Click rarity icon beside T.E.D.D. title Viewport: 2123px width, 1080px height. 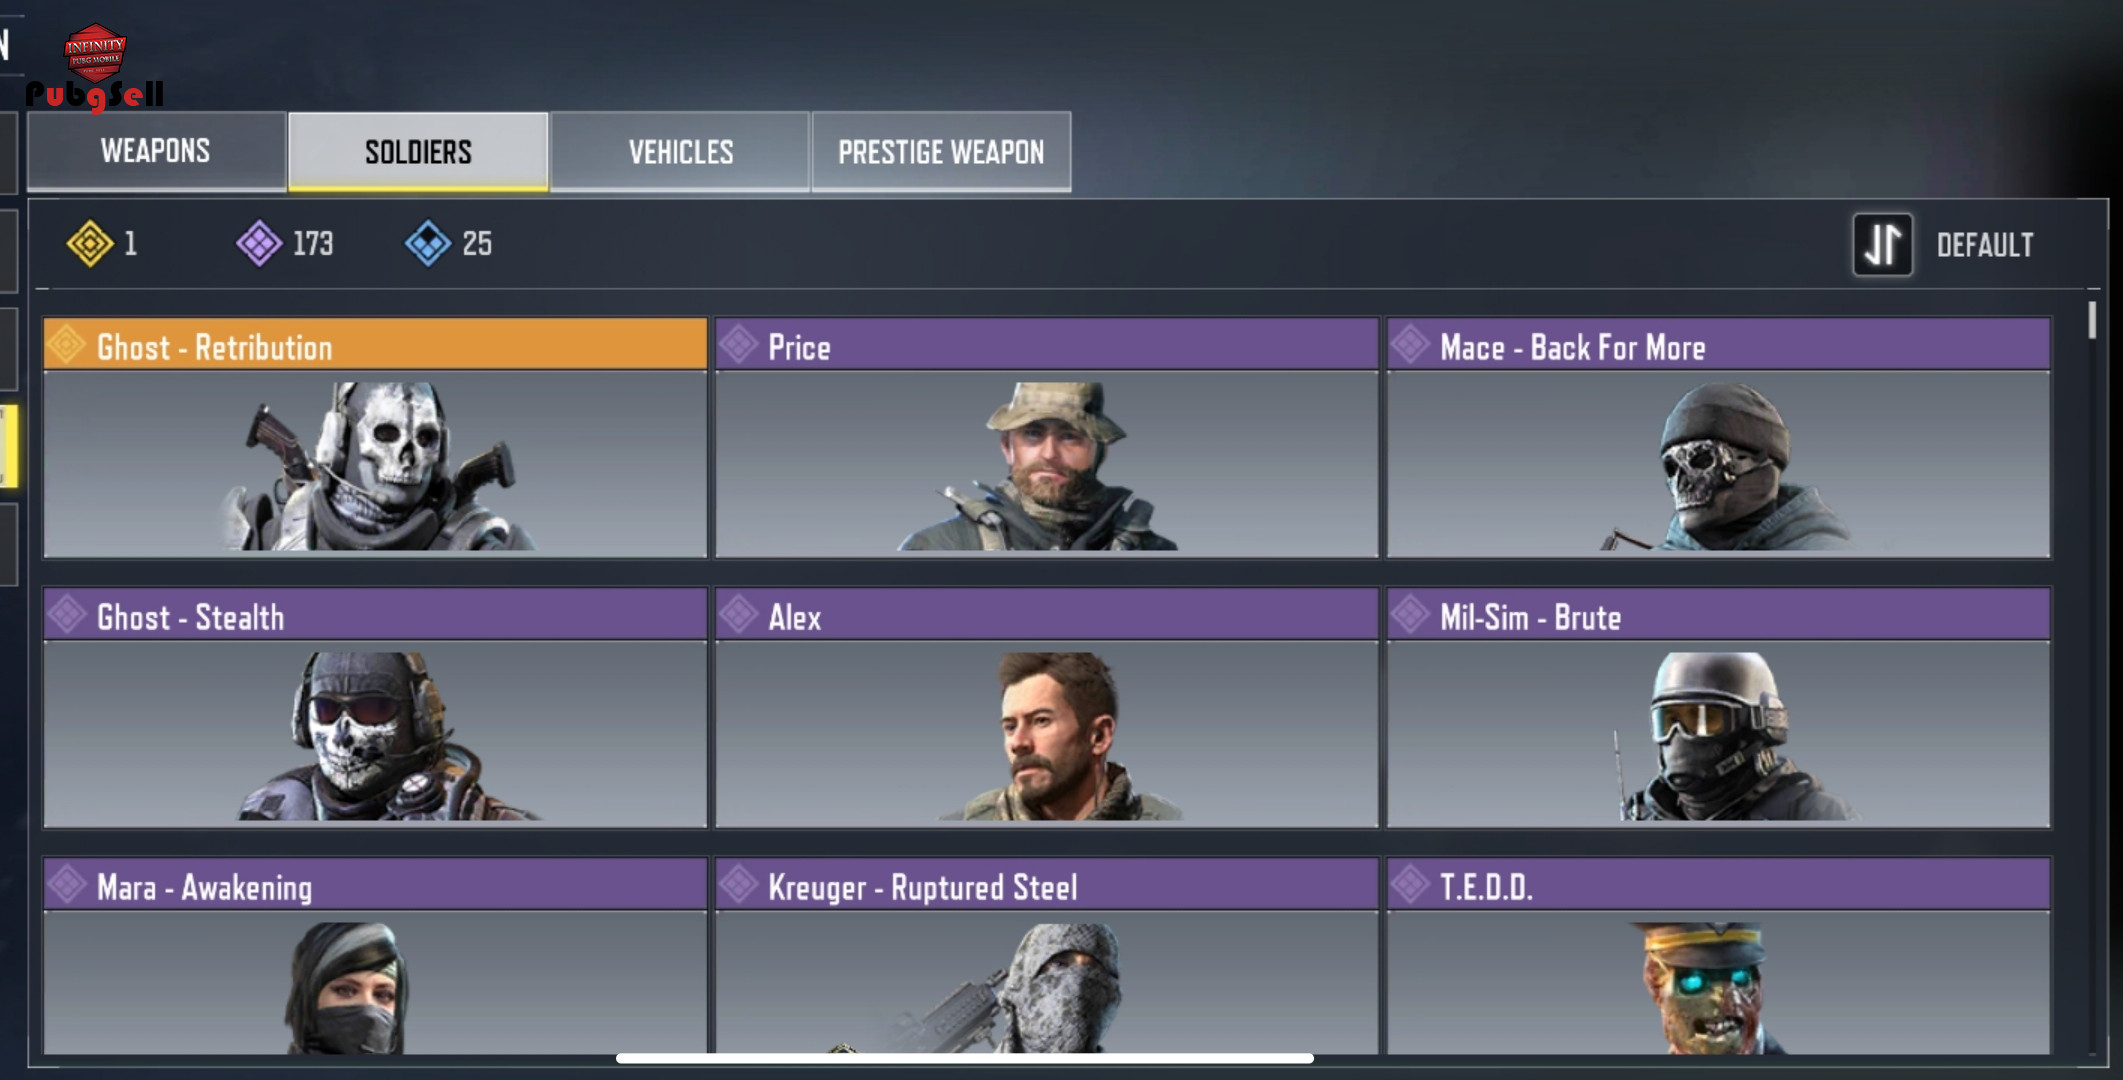coord(1411,885)
